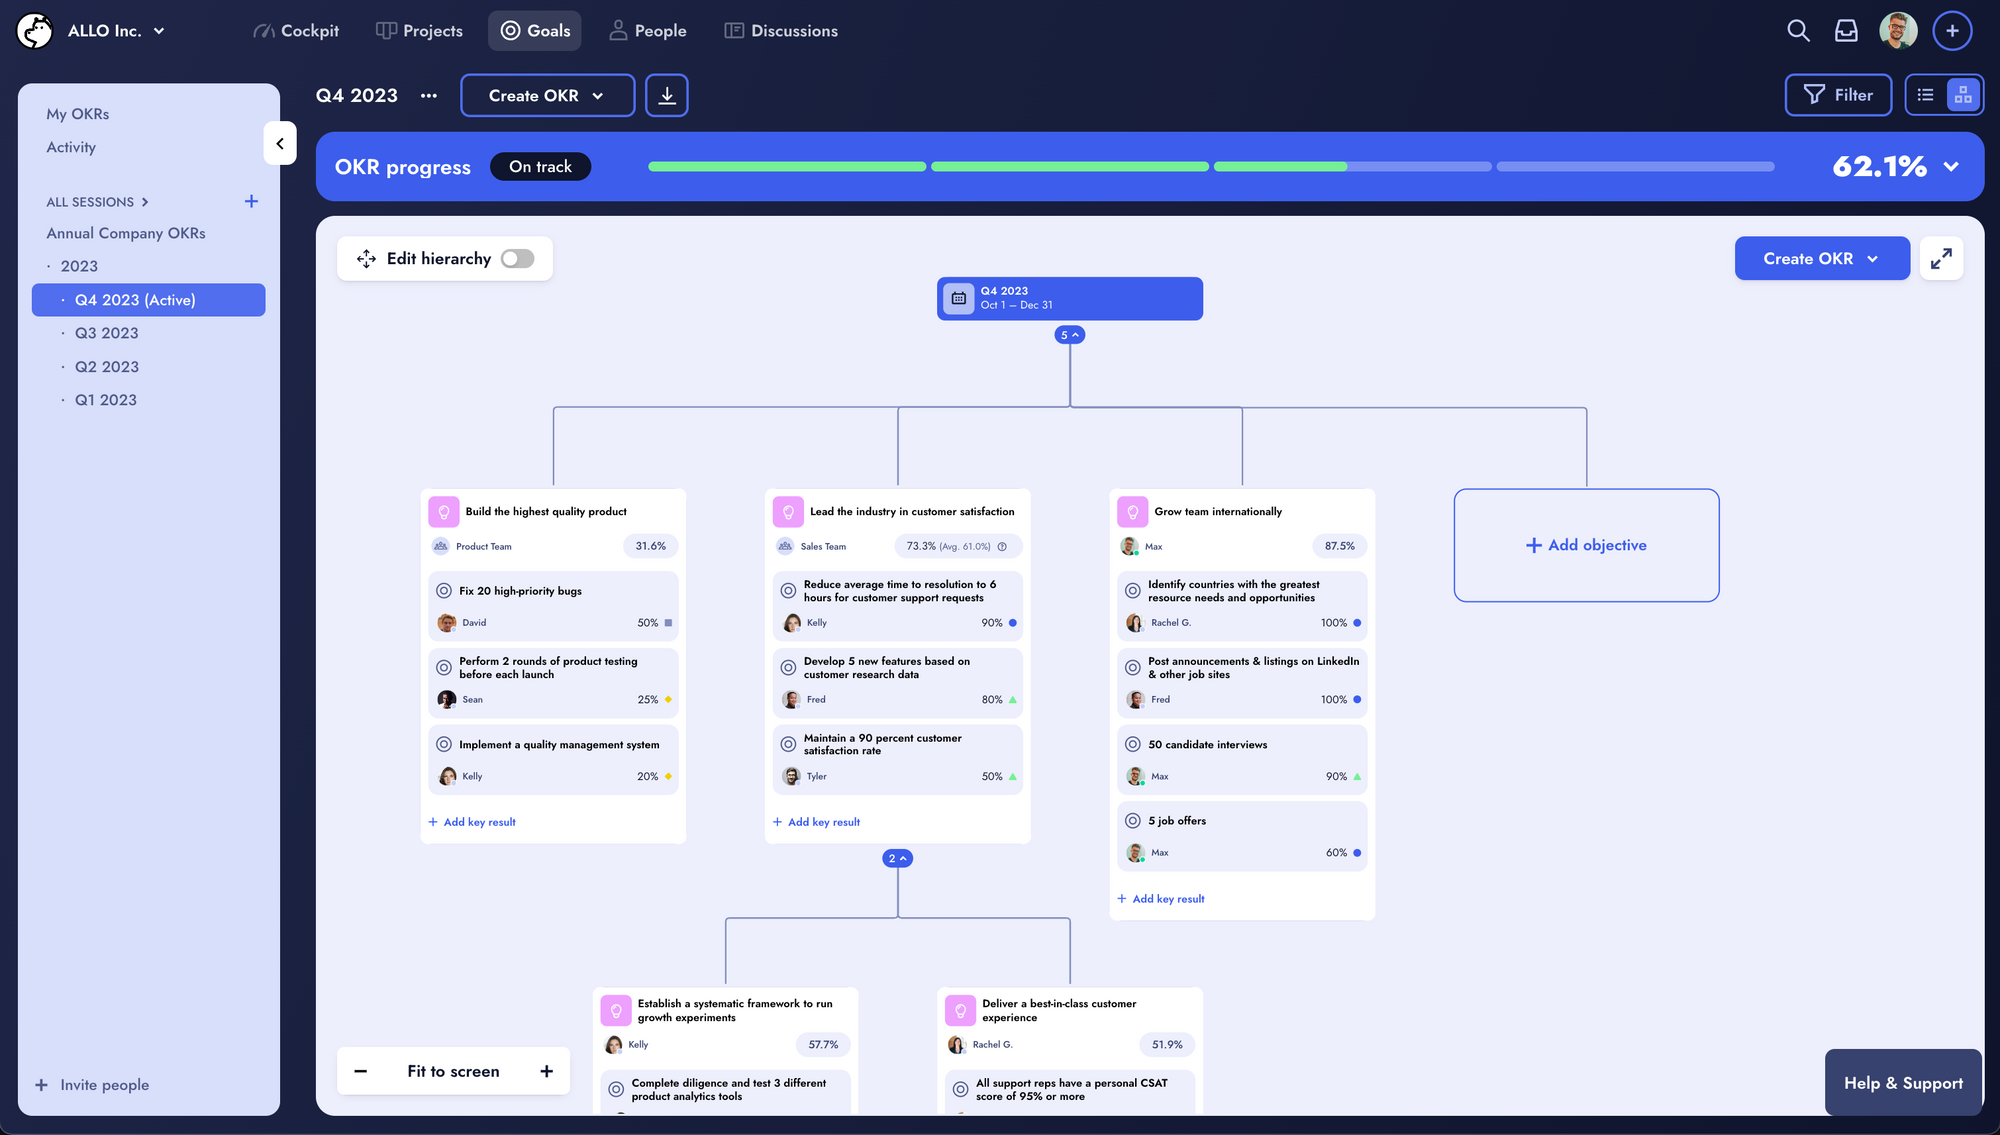Click the top-right round plus icon
2000x1135 pixels.
tap(1952, 31)
